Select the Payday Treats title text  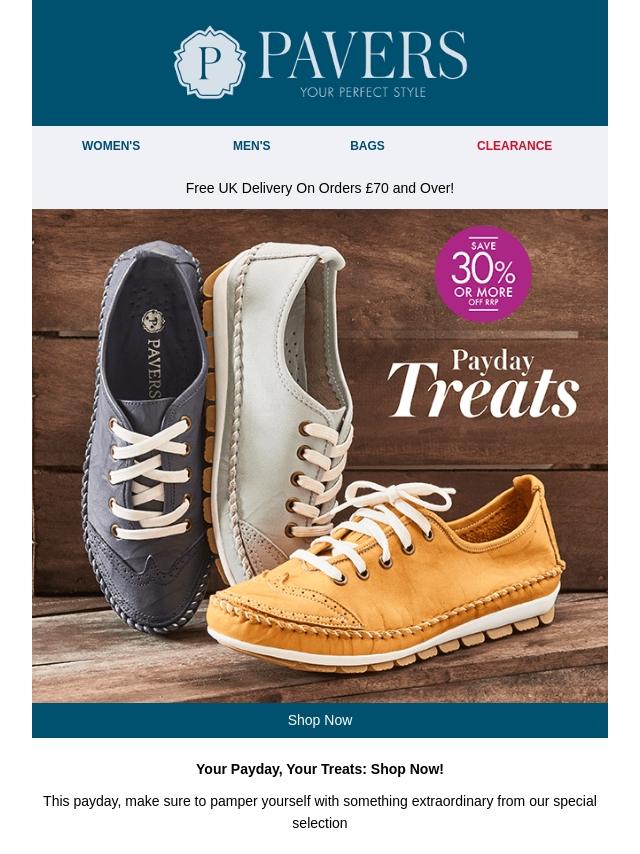pyautogui.click(x=483, y=384)
